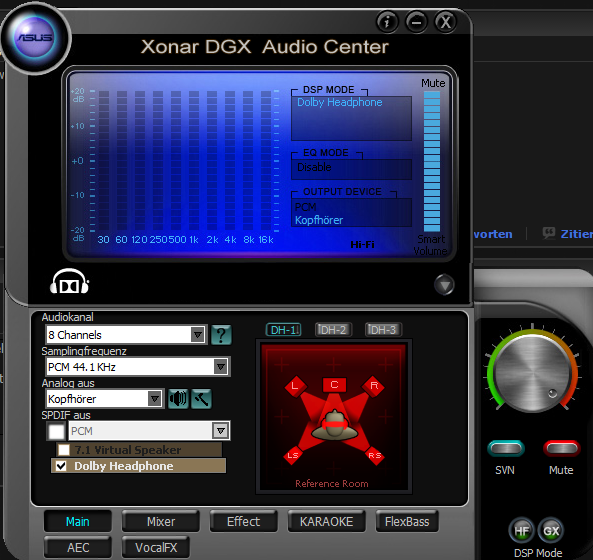593x560 pixels.
Task: Open the Analog aus Kopfhörer dropdown
Action: coord(104,399)
